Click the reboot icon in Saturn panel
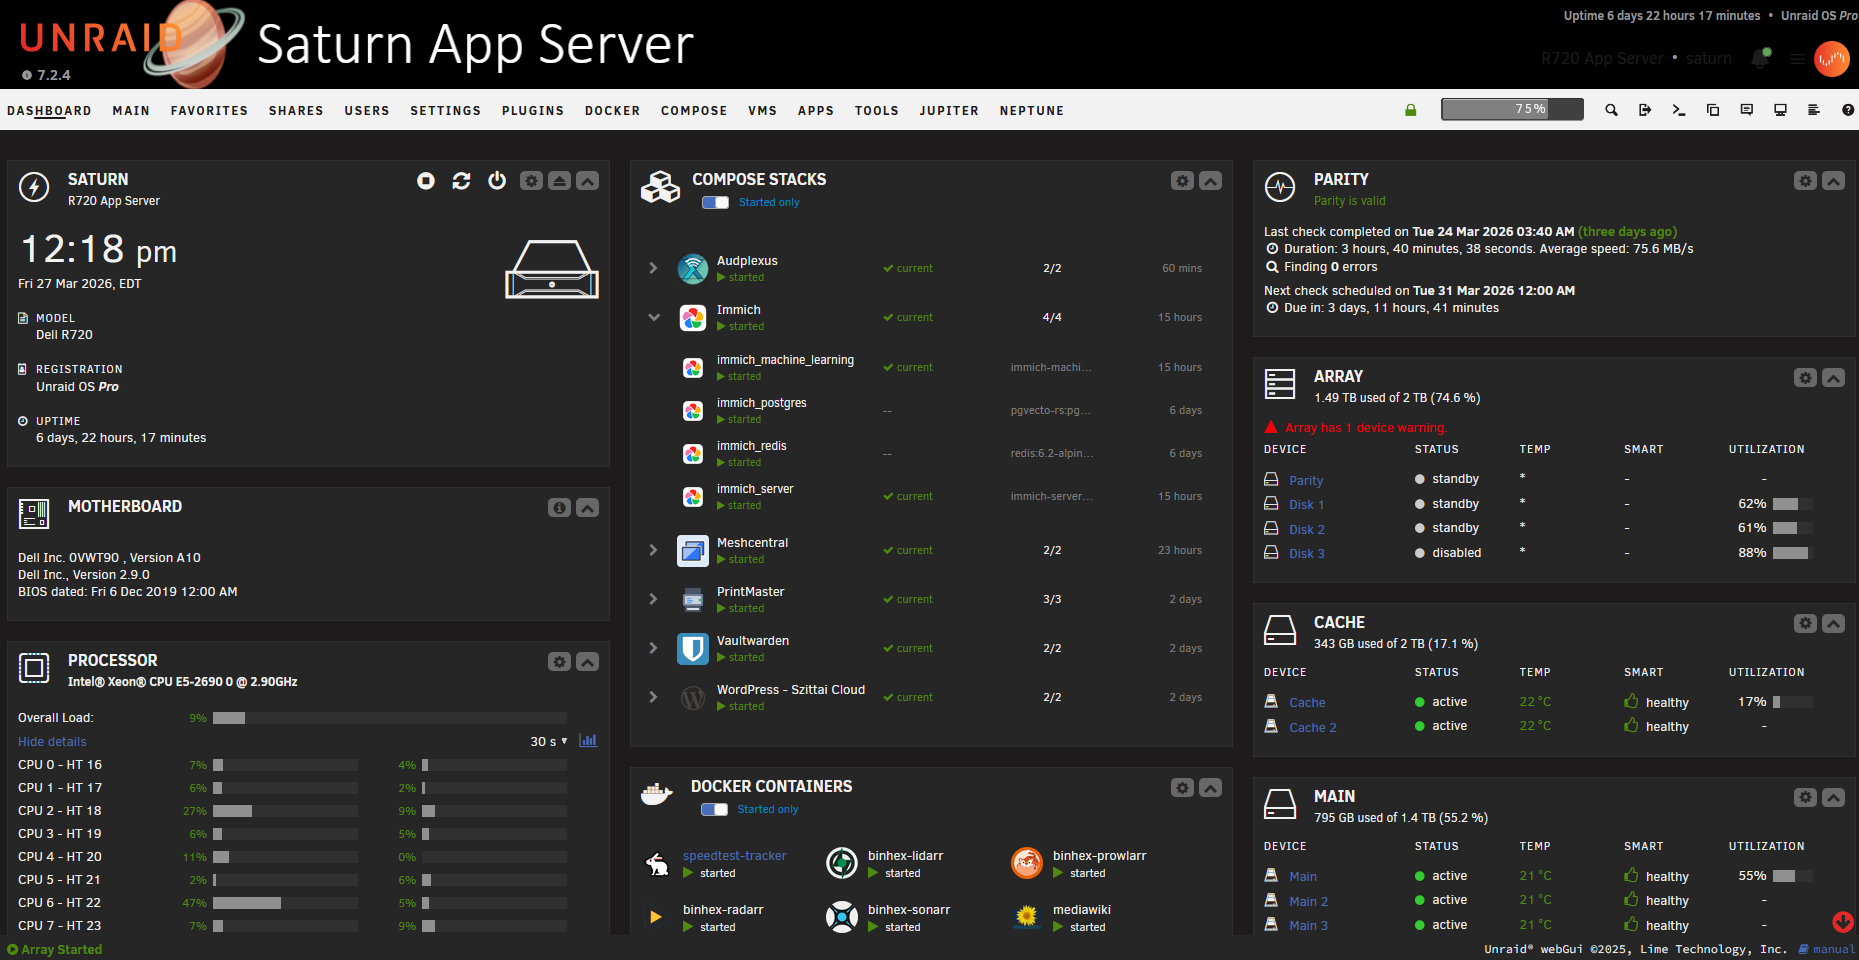The height and width of the screenshot is (960, 1859). (x=461, y=181)
